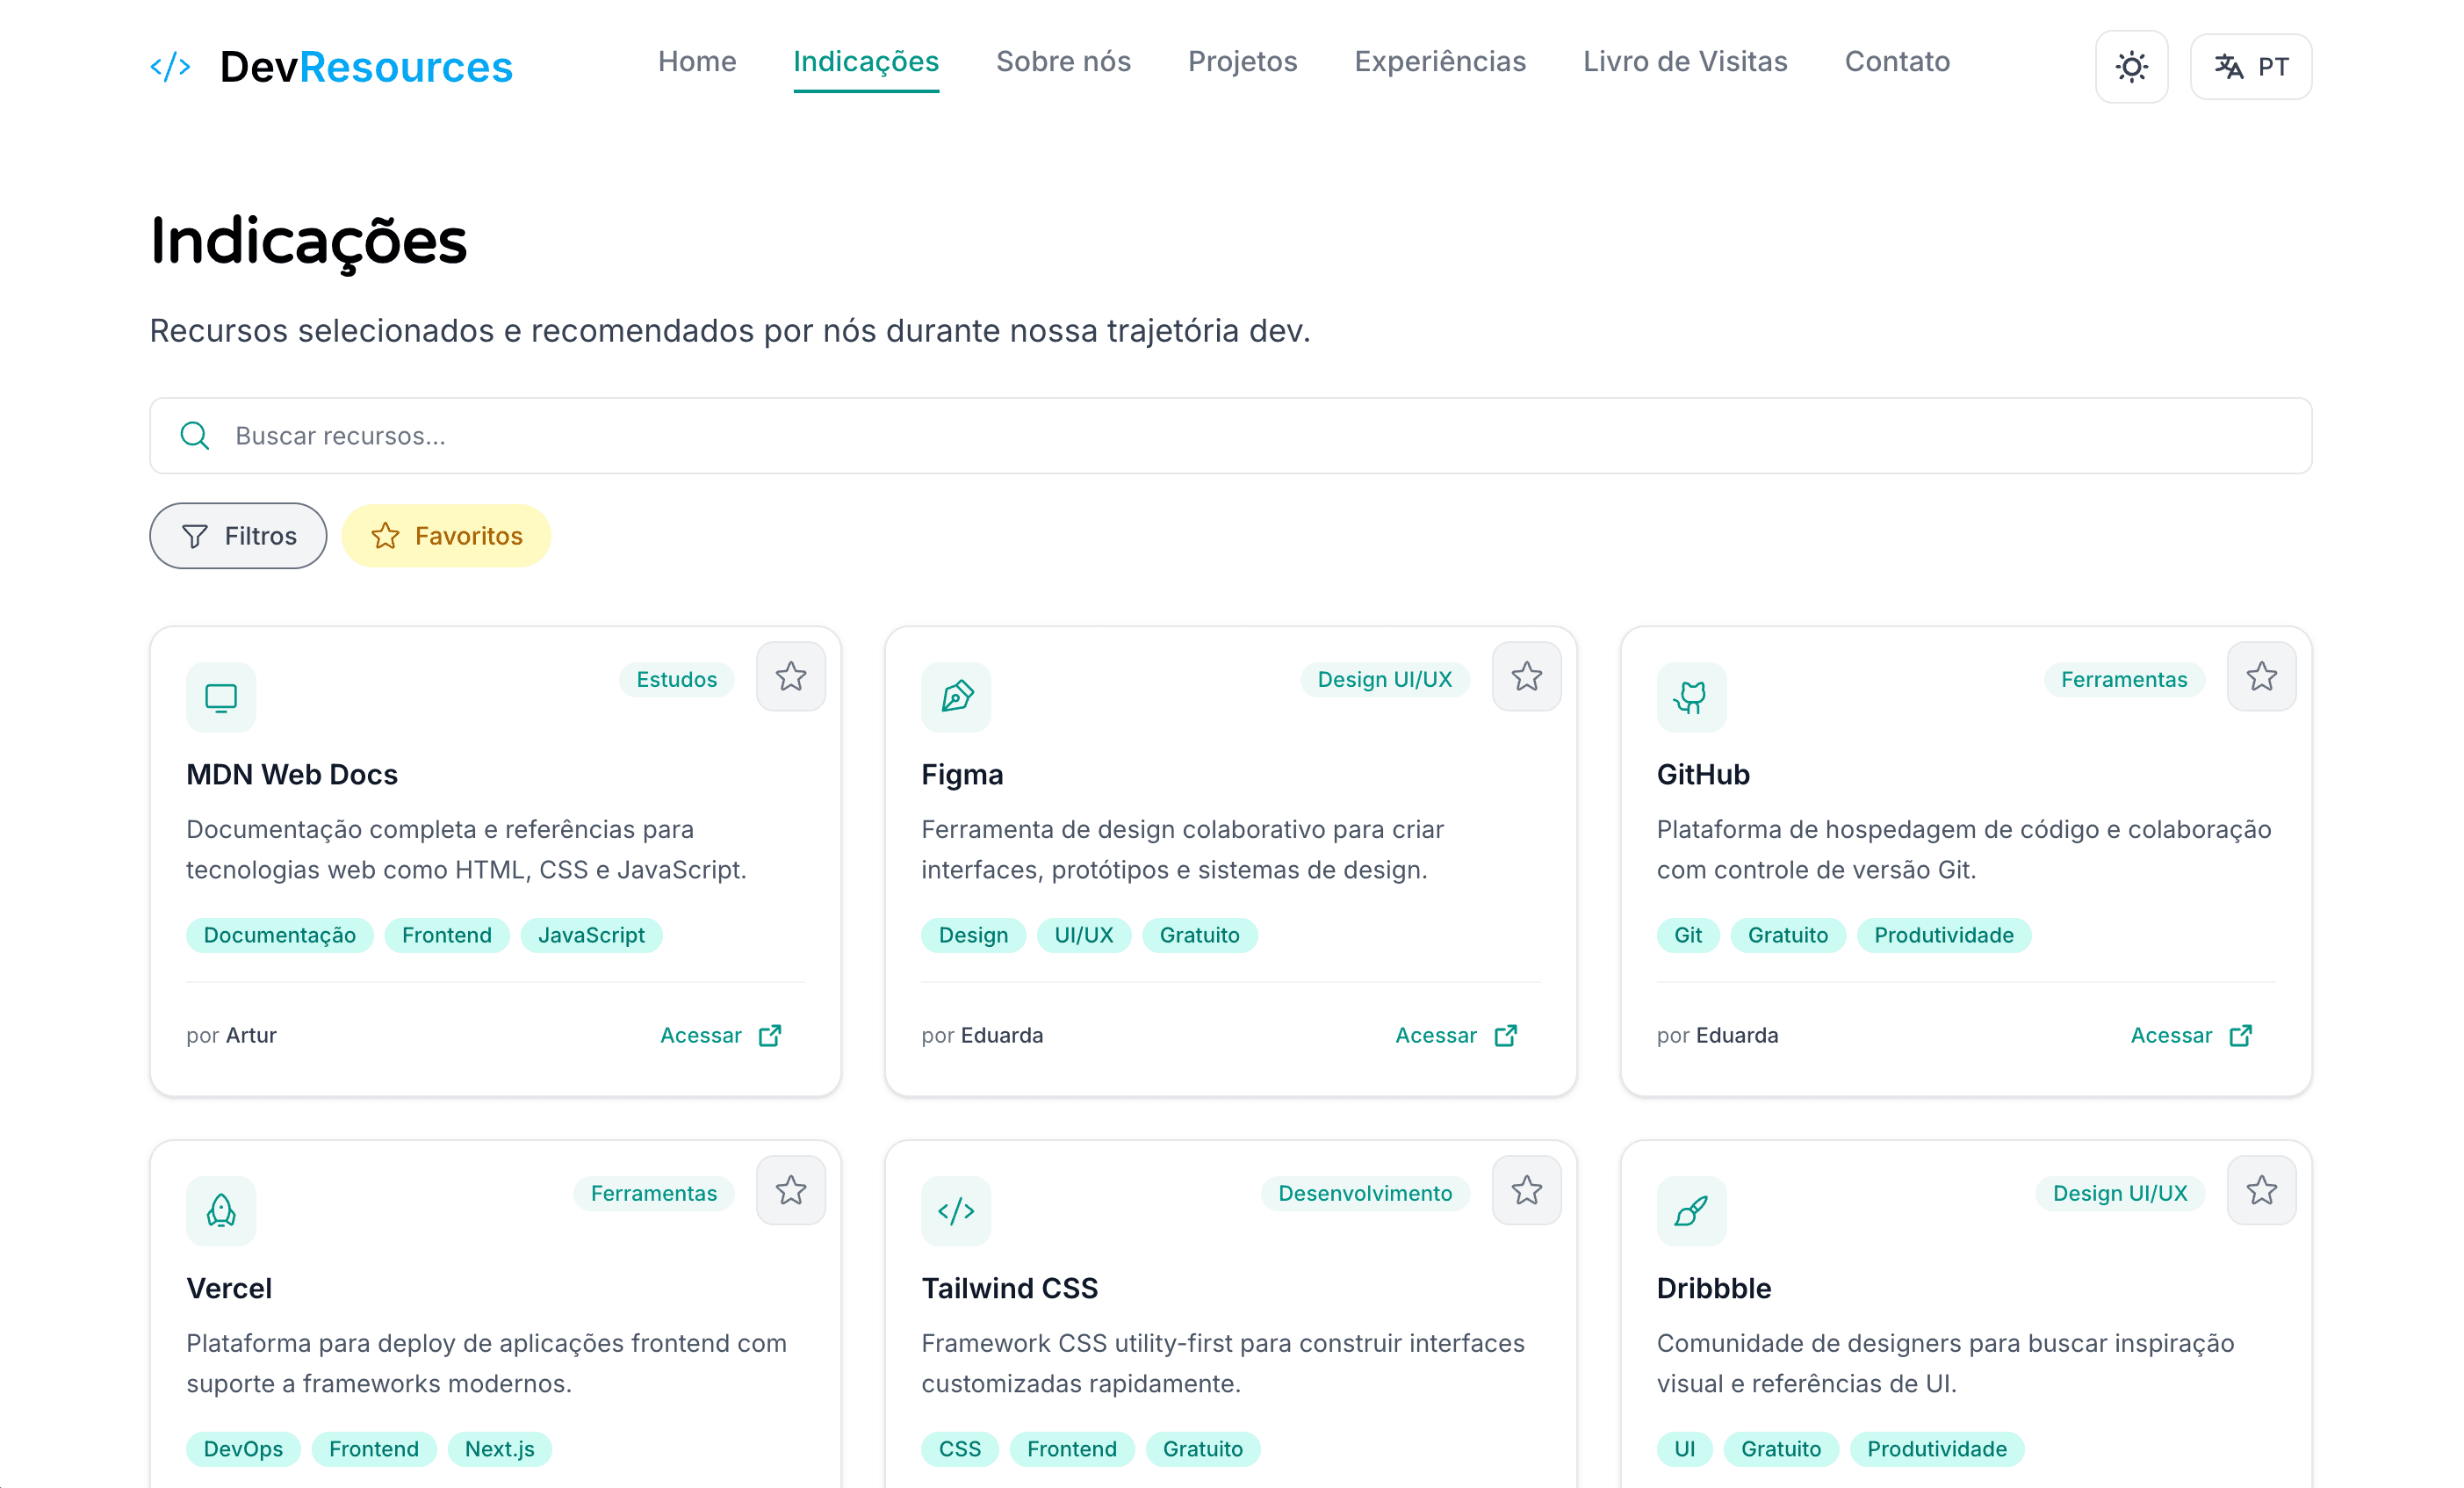Viewport: 2464px width, 1488px height.
Task: Click GitHub's Ferramentas category badge
Action: click(x=2124, y=680)
